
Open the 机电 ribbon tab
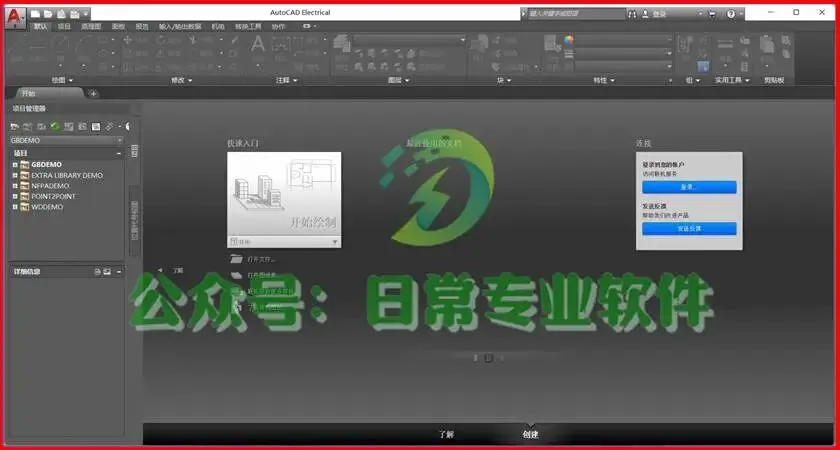(219, 26)
